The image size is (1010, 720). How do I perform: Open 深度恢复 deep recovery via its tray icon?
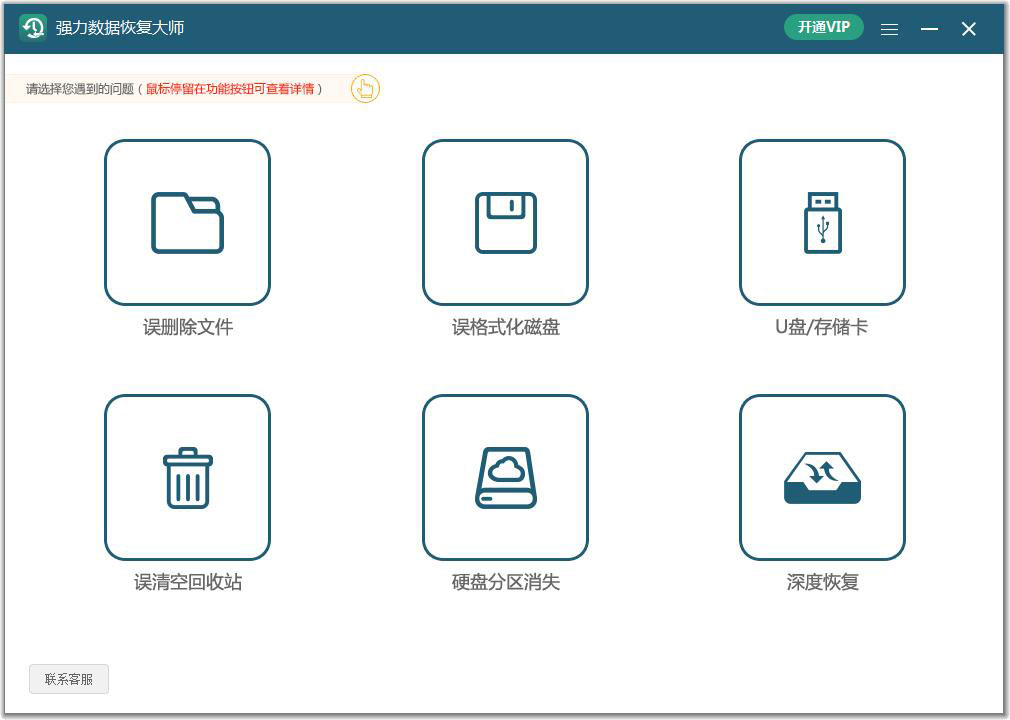[x=822, y=477]
